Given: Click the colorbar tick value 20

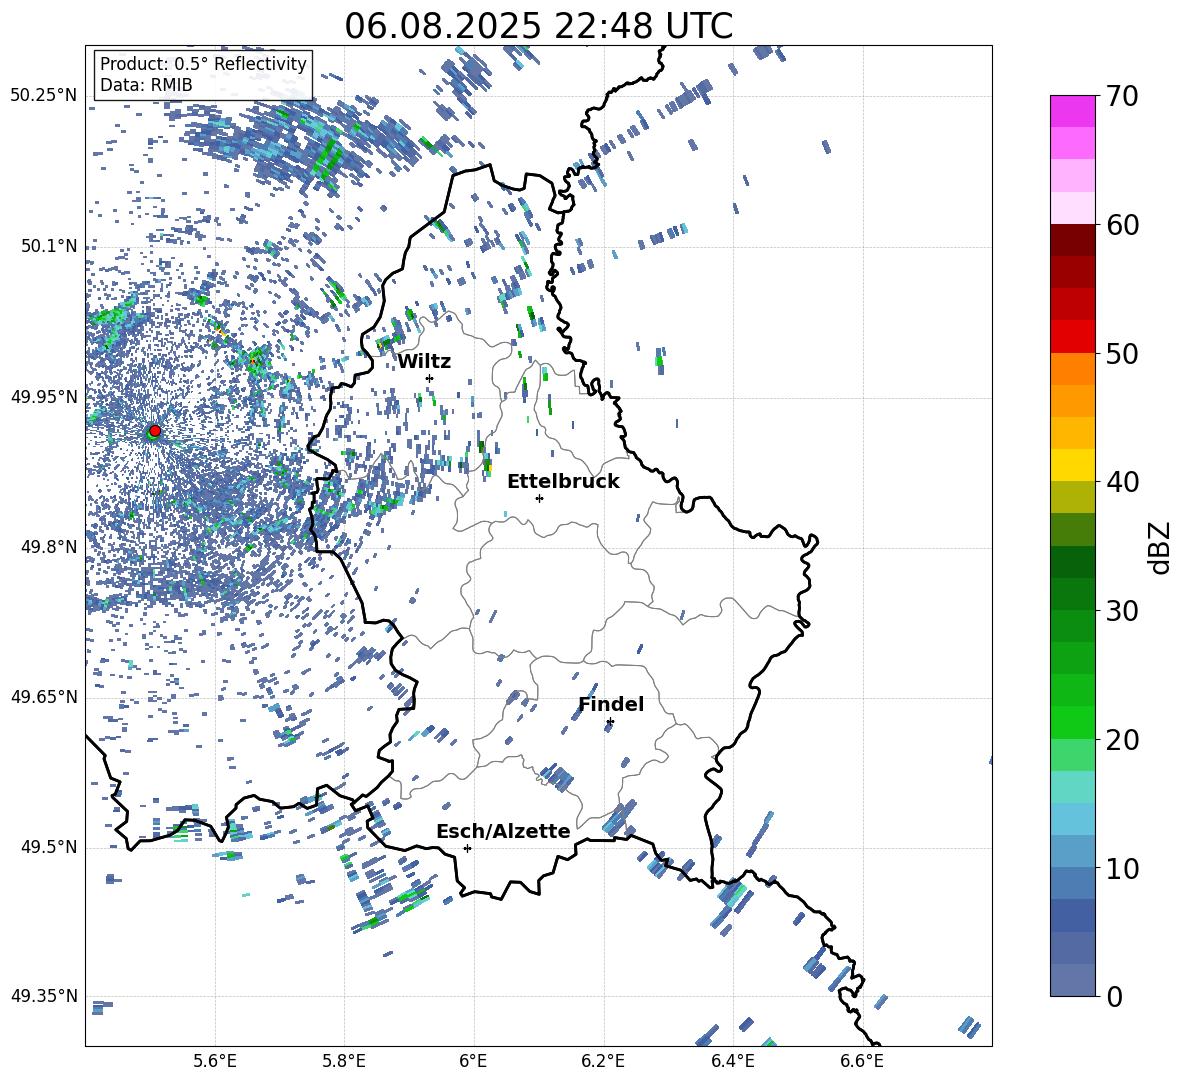Looking at the screenshot, I should [1122, 739].
